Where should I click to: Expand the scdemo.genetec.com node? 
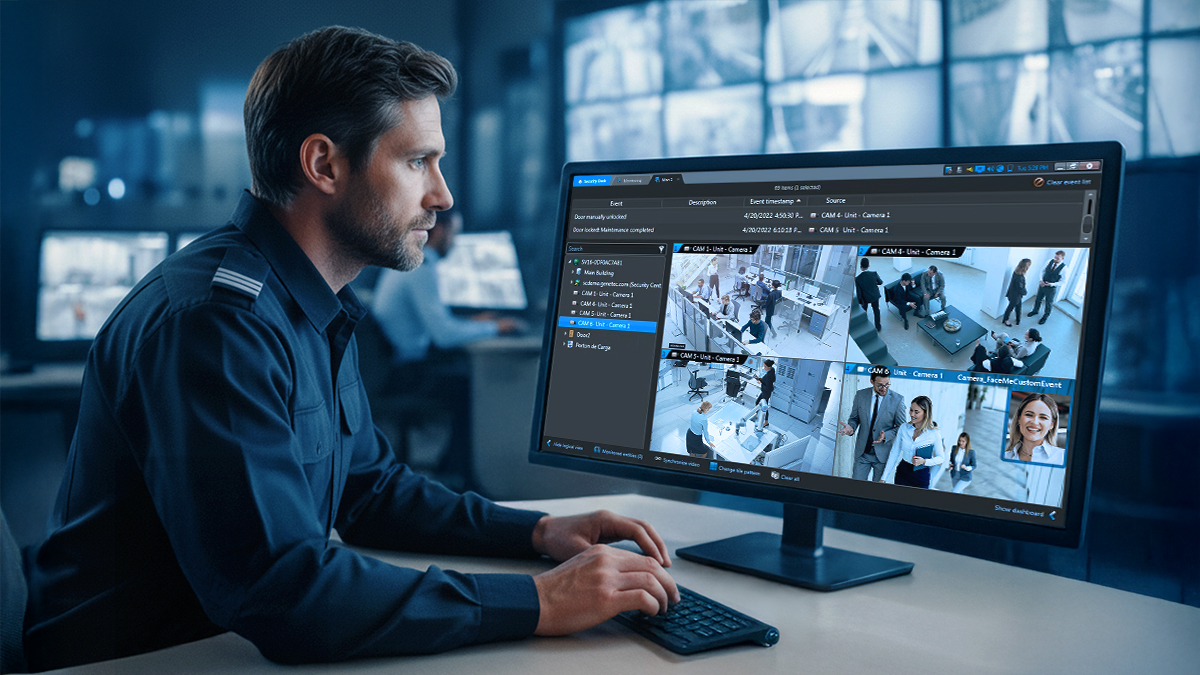[x=572, y=283]
